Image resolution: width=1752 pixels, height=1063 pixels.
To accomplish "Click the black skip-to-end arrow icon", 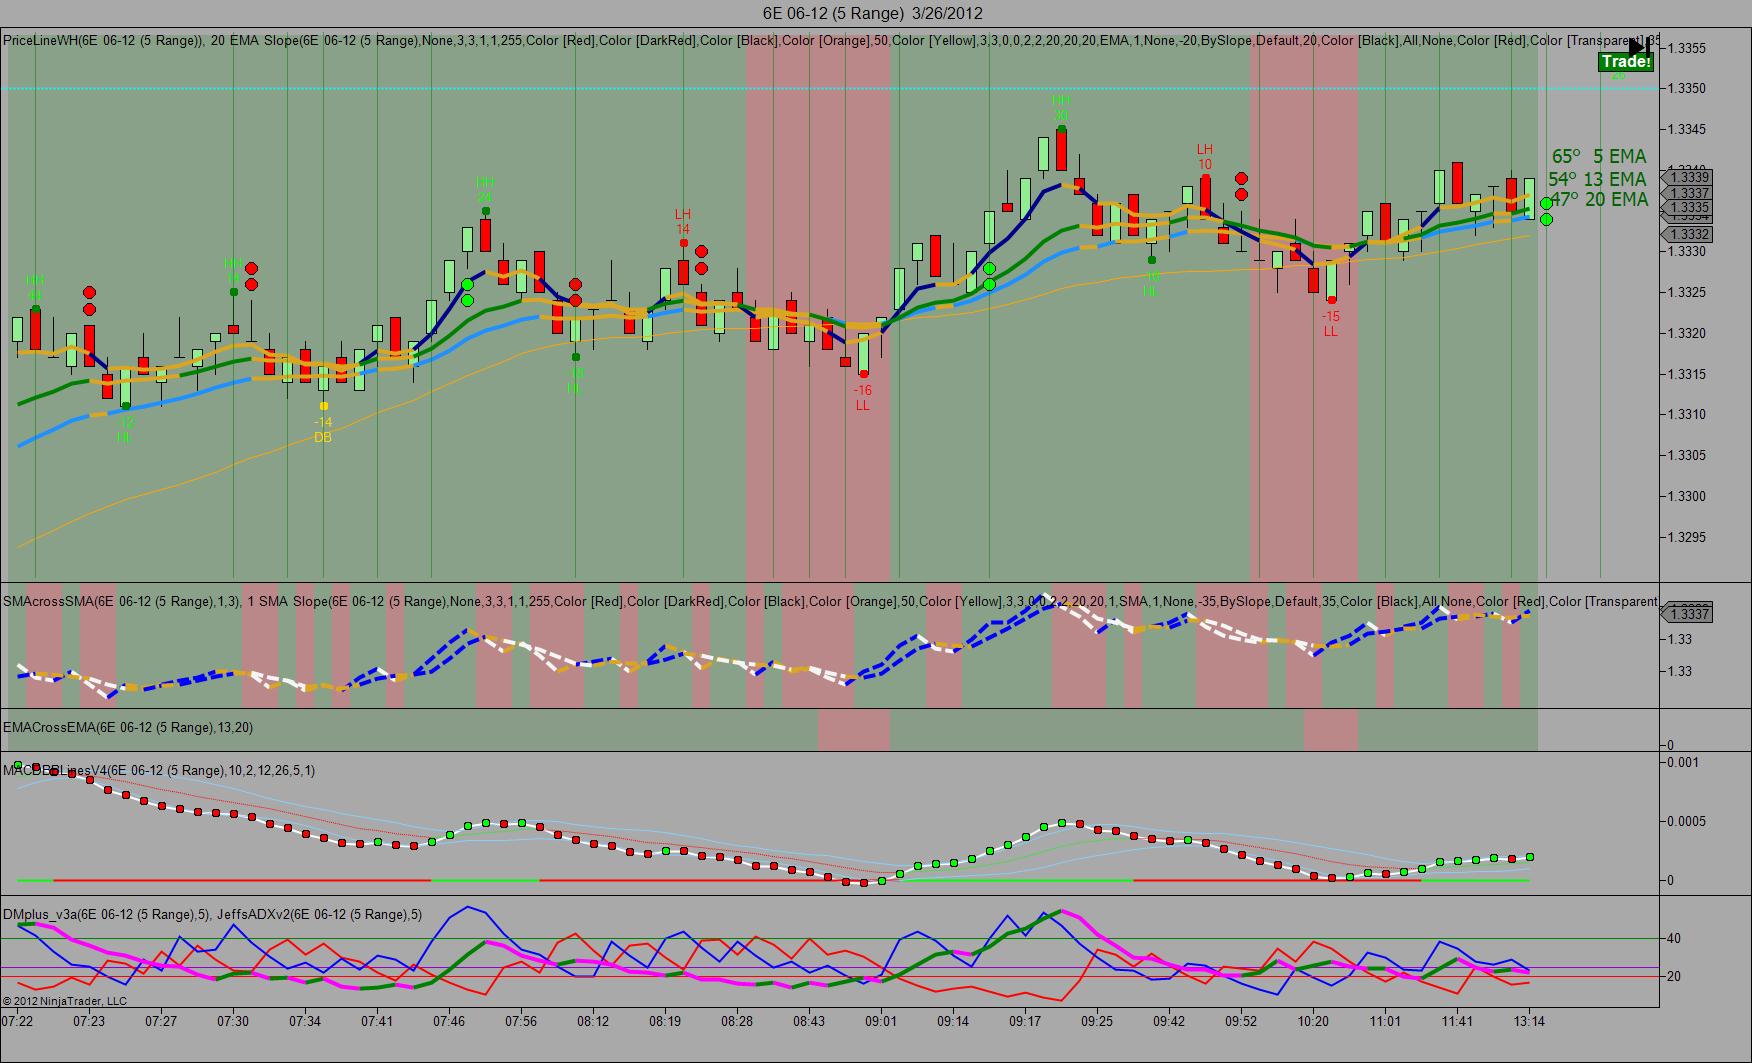I will pos(1639,46).
